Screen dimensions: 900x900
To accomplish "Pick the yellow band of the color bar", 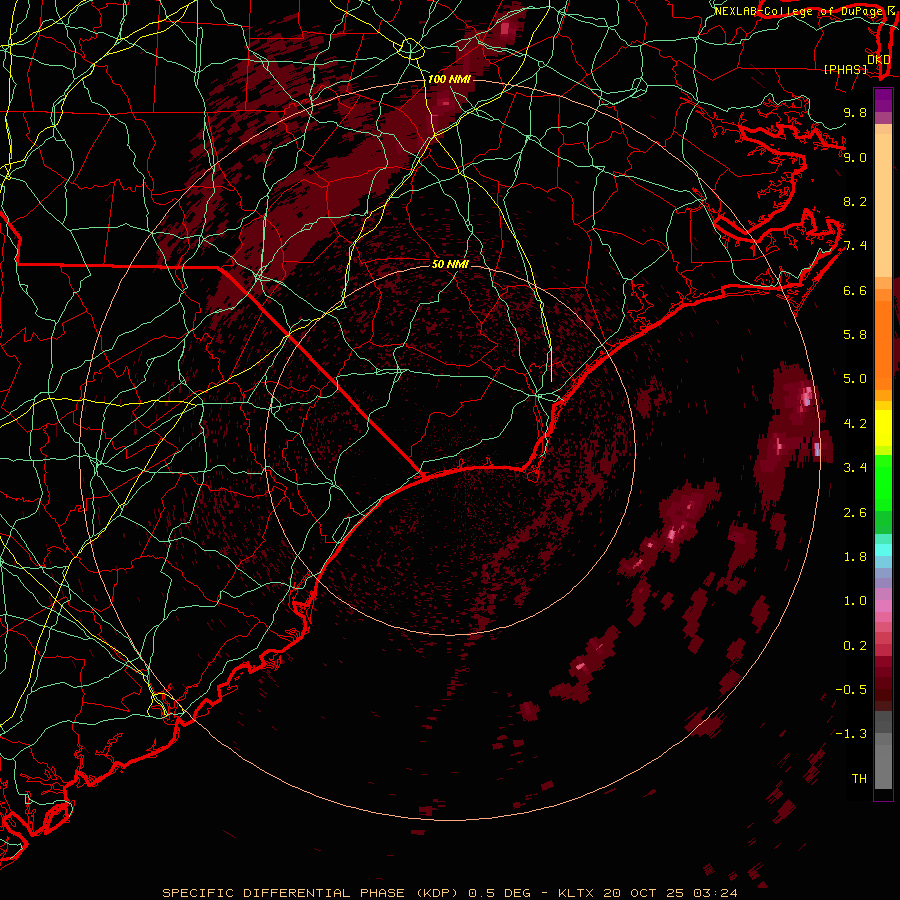I will coord(883,428).
